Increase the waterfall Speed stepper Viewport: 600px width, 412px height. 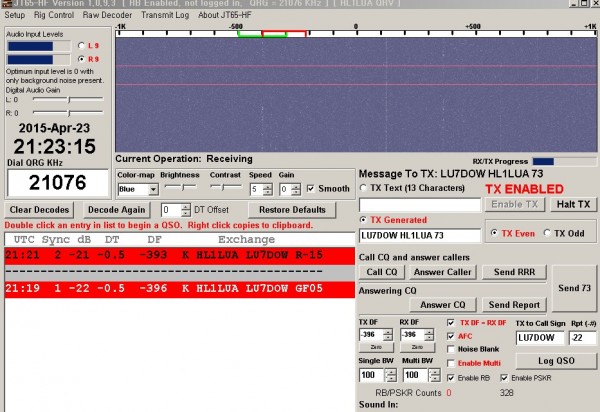pos(268,187)
